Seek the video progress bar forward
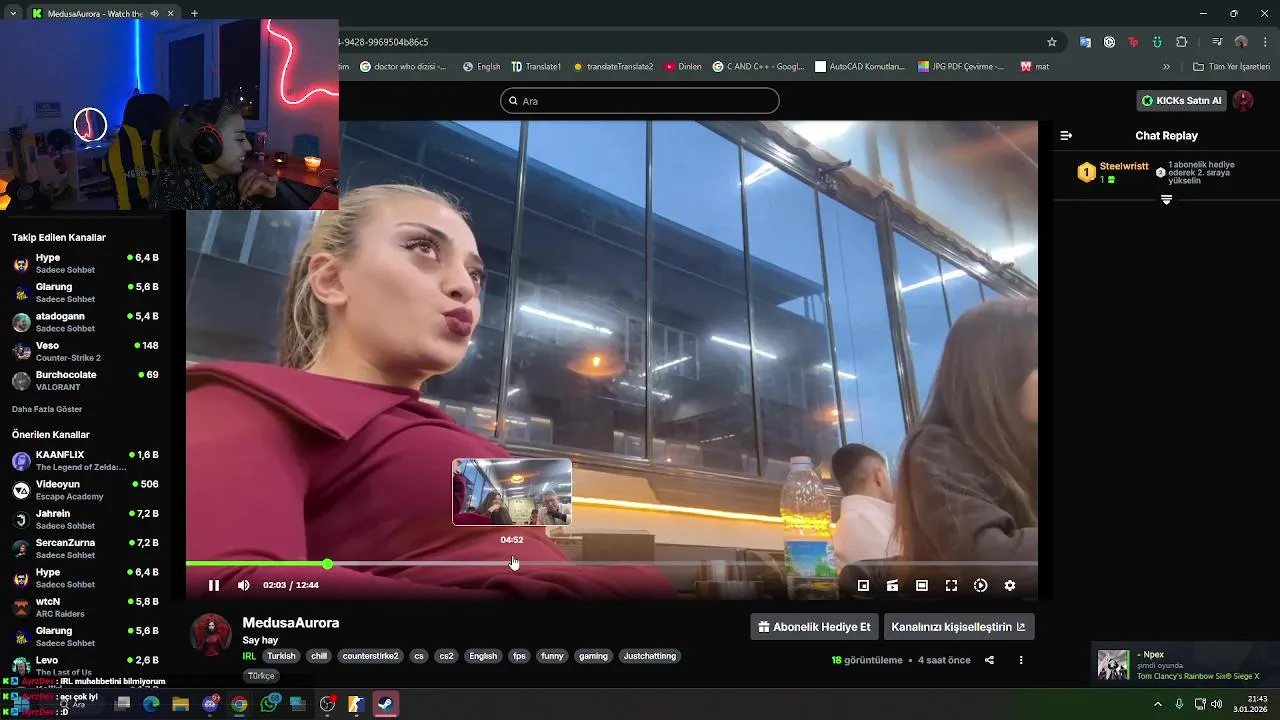This screenshot has height=720, width=1280. (612, 564)
